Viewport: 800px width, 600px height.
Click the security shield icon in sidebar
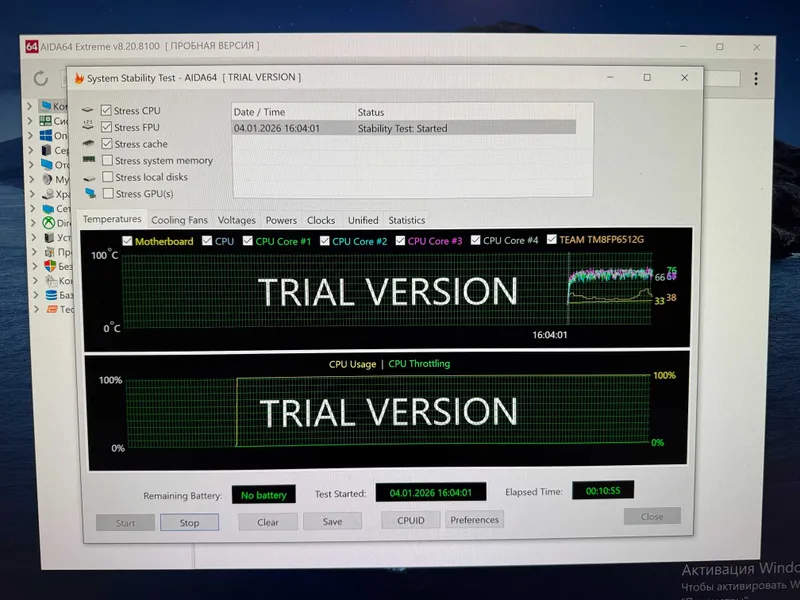[x=50, y=266]
